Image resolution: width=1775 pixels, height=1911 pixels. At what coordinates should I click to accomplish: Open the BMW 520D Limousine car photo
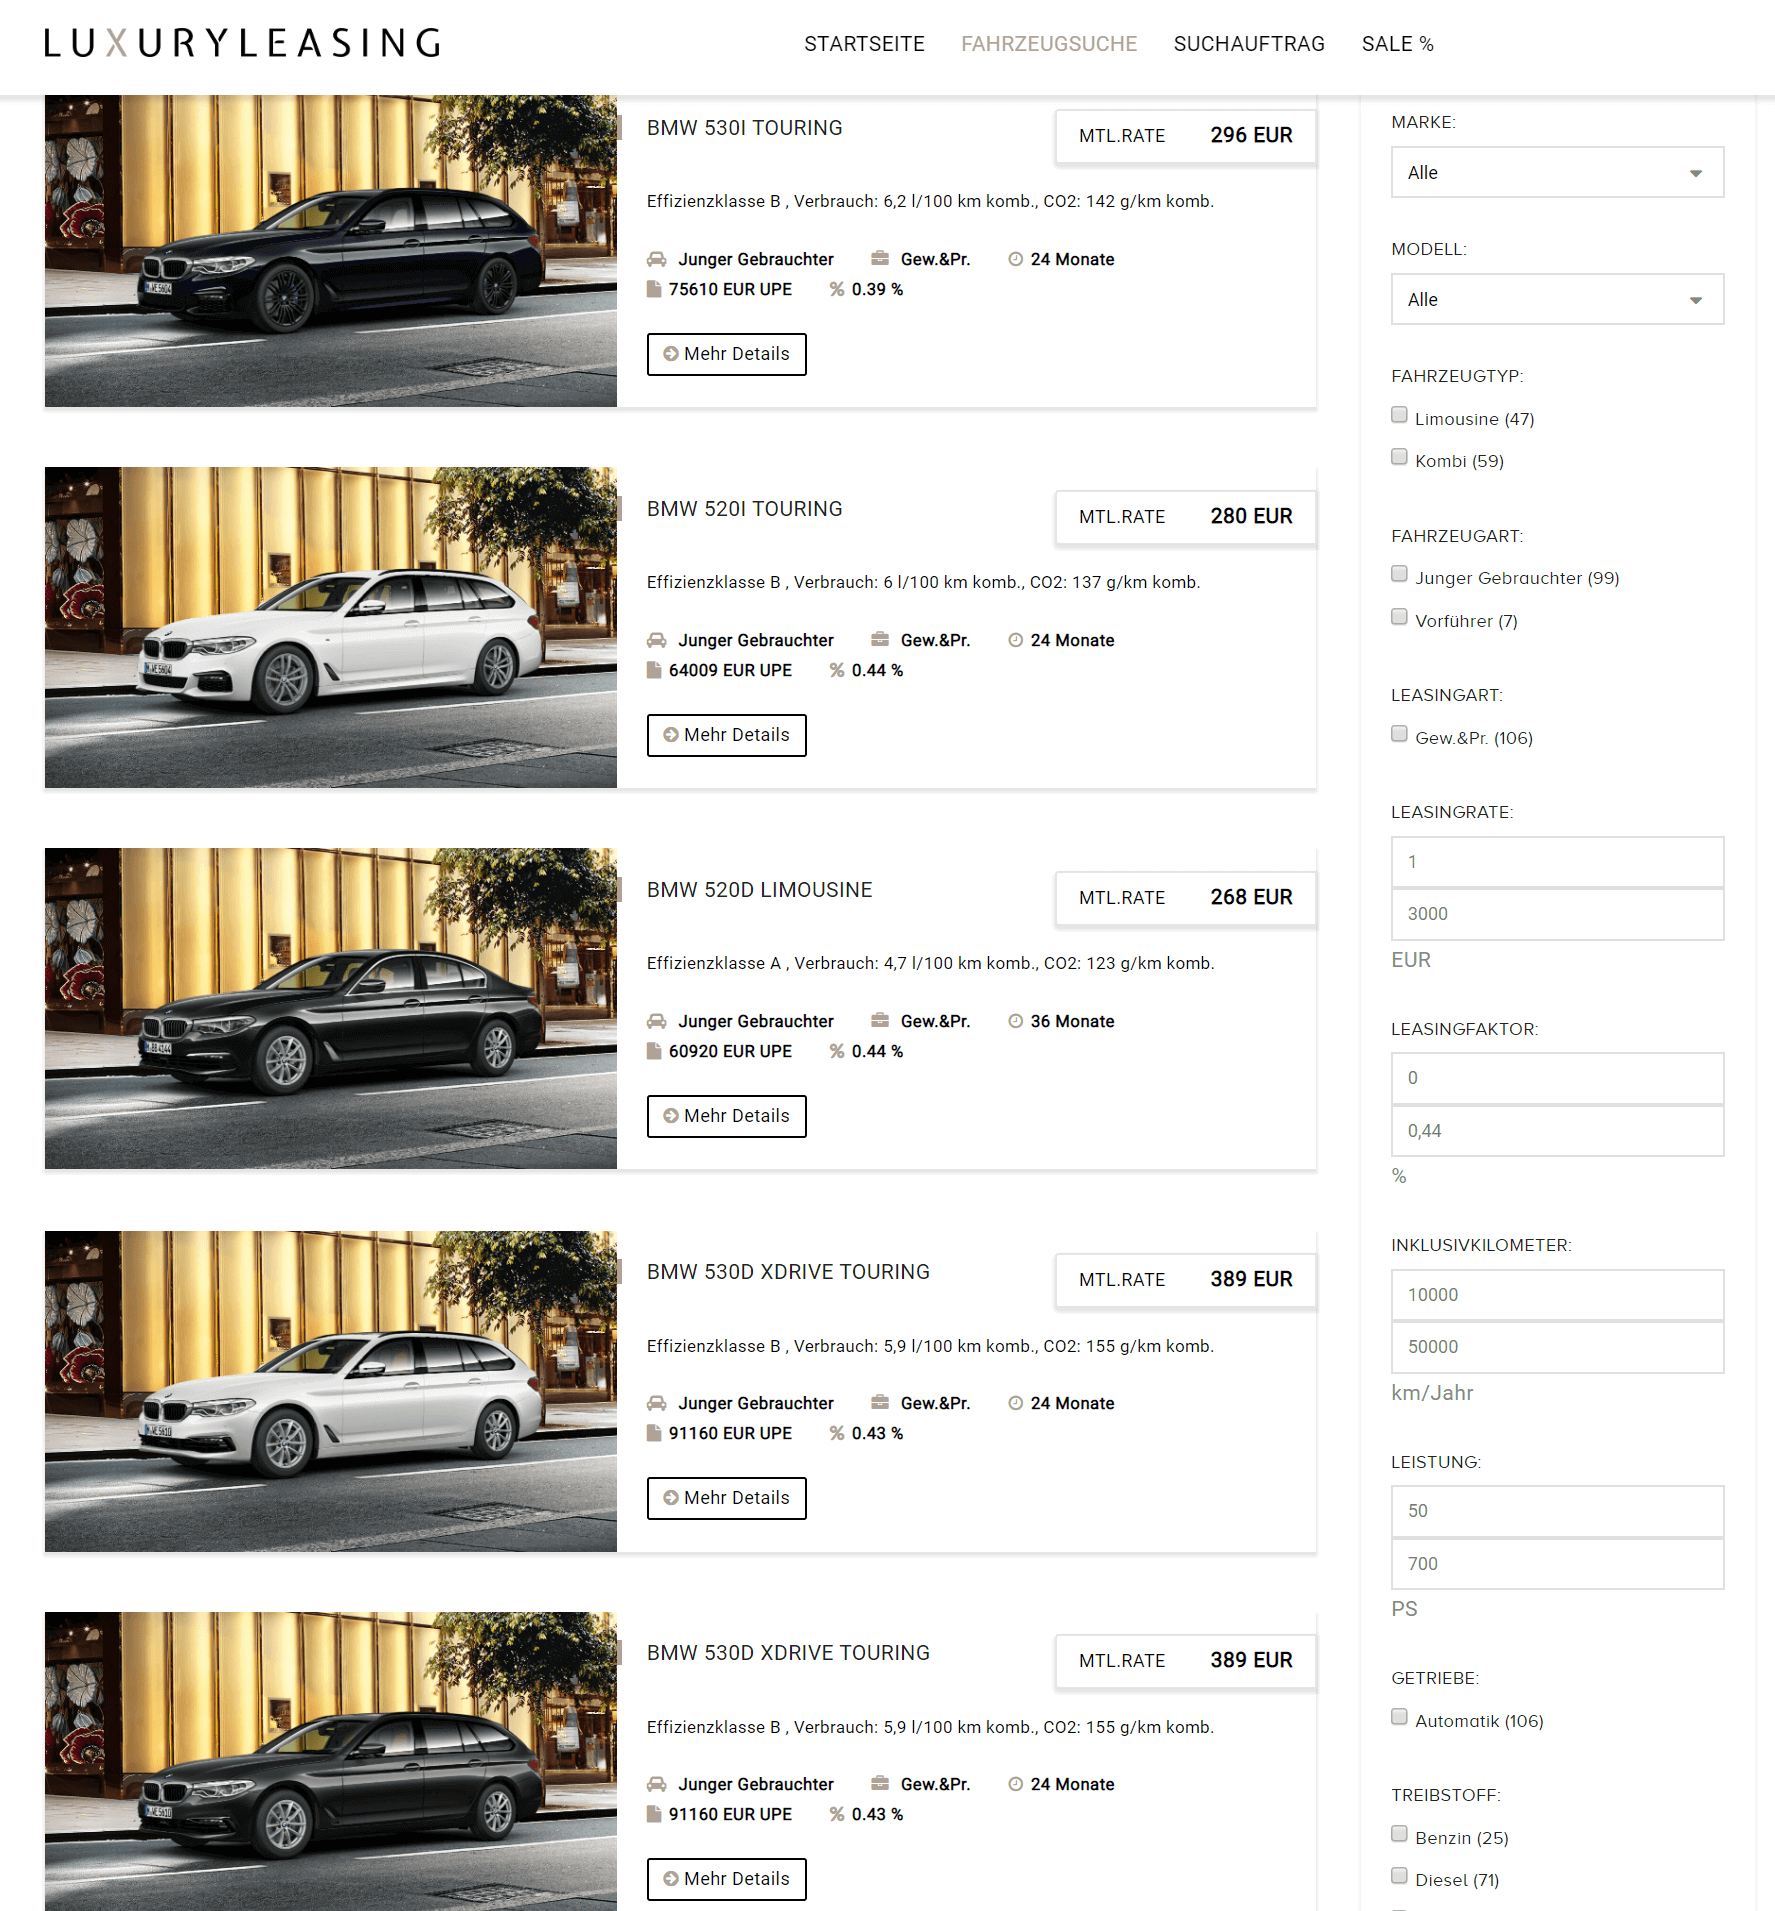331,1008
